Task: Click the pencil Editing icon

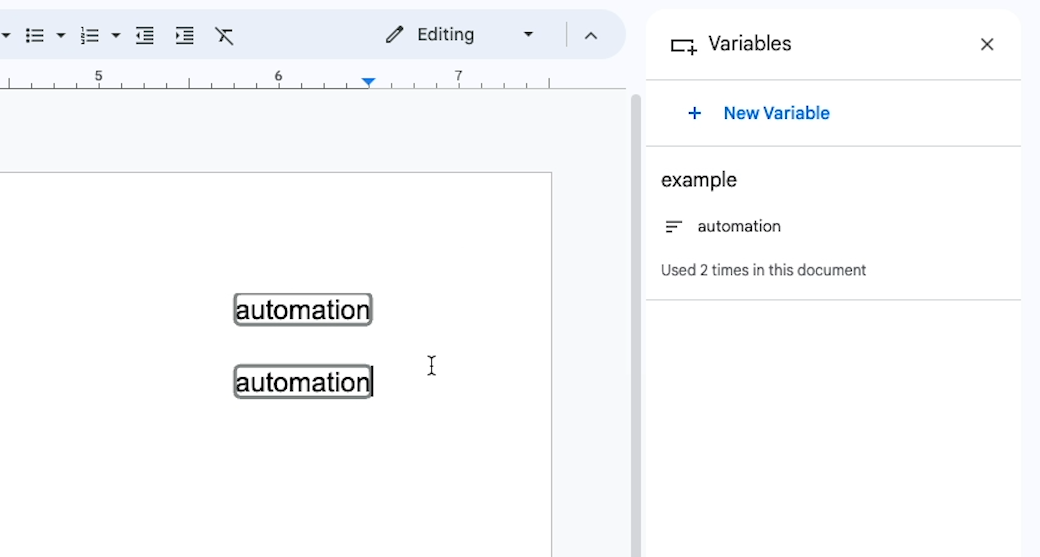Action: coord(395,34)
